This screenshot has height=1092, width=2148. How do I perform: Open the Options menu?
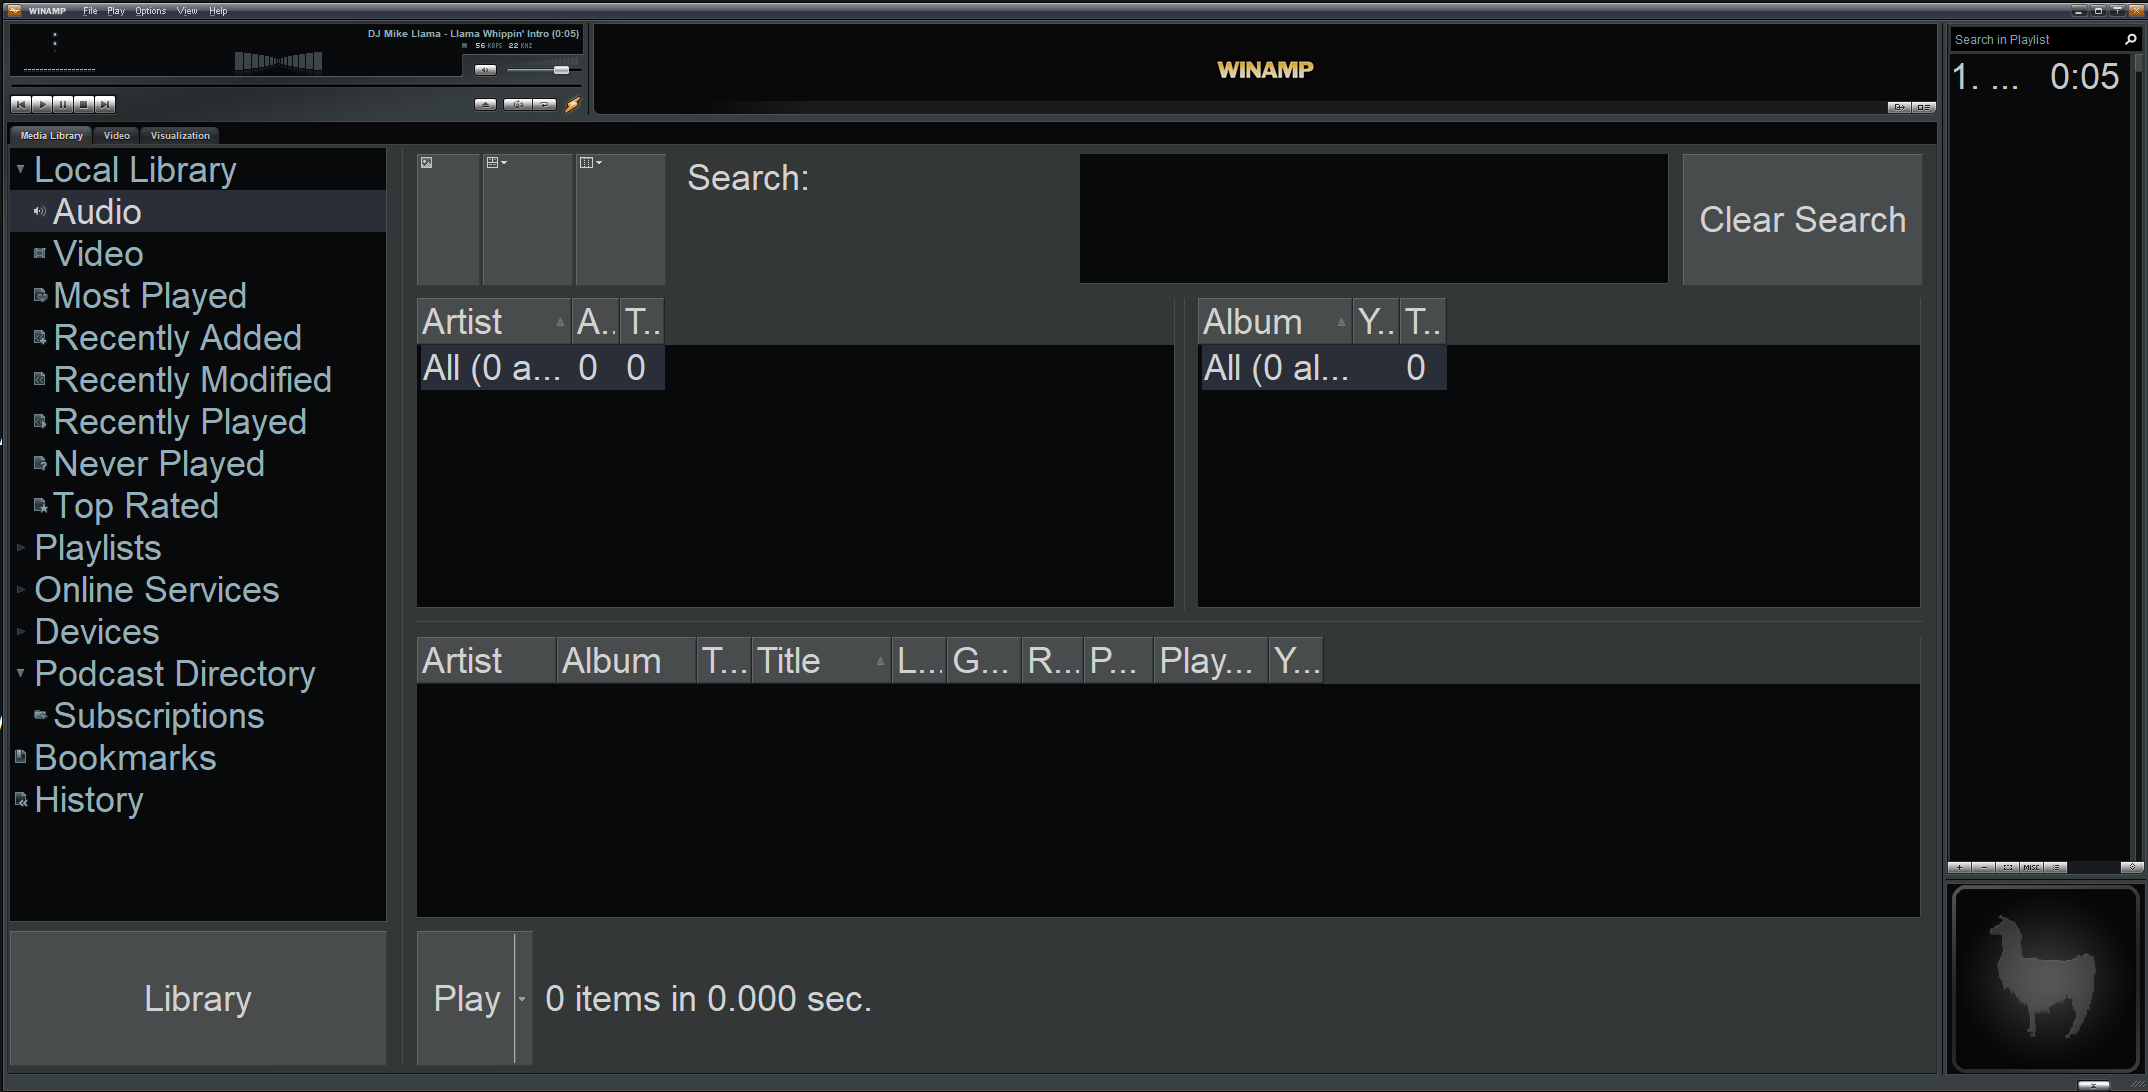click(x=151, y=11)
